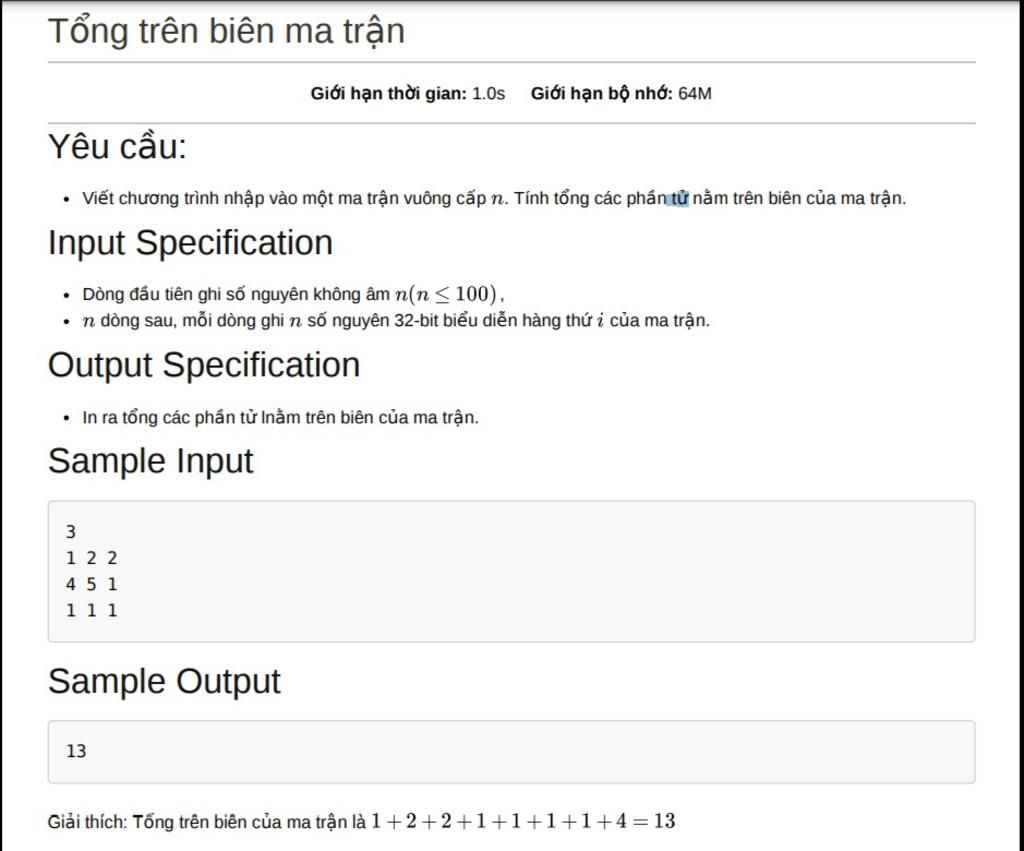Click the "1 1 1" row in sample input

point(91,610)
